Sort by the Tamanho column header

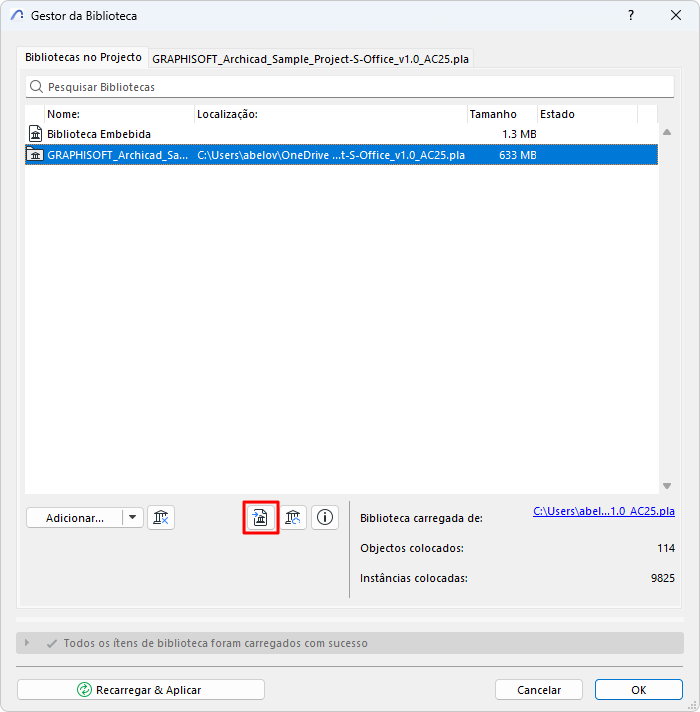point(502,114)
